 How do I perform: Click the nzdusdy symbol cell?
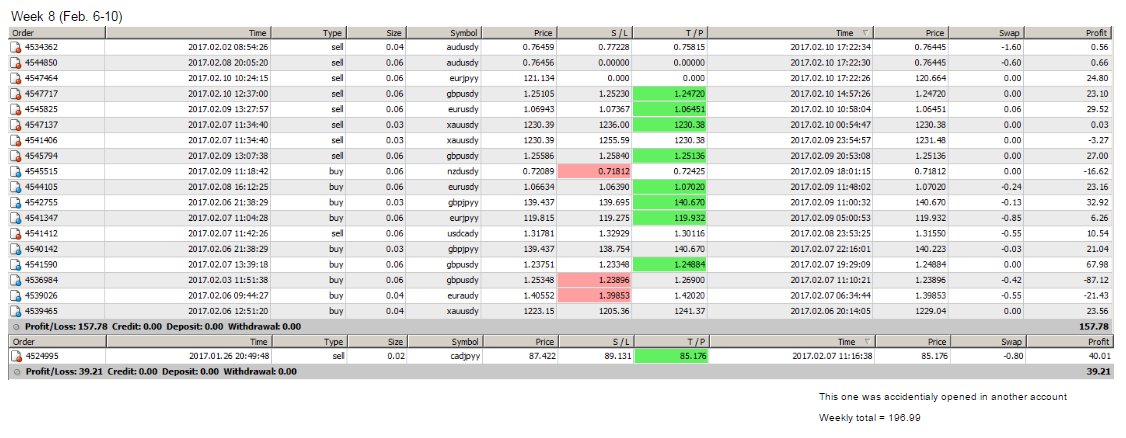tap(463, 172)
